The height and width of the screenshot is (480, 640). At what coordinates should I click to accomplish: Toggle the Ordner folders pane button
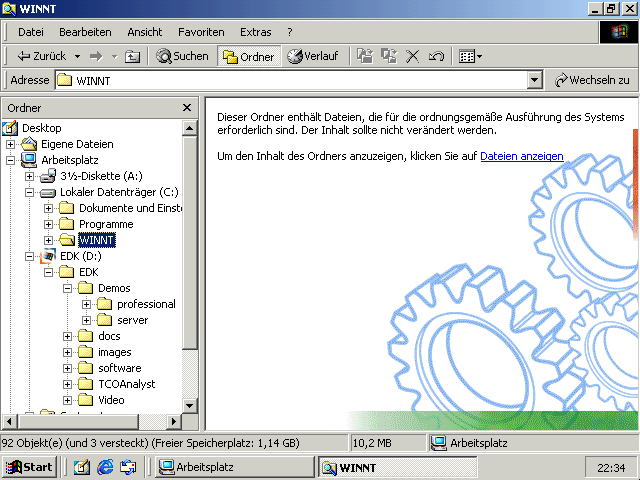tap(249, 56)
